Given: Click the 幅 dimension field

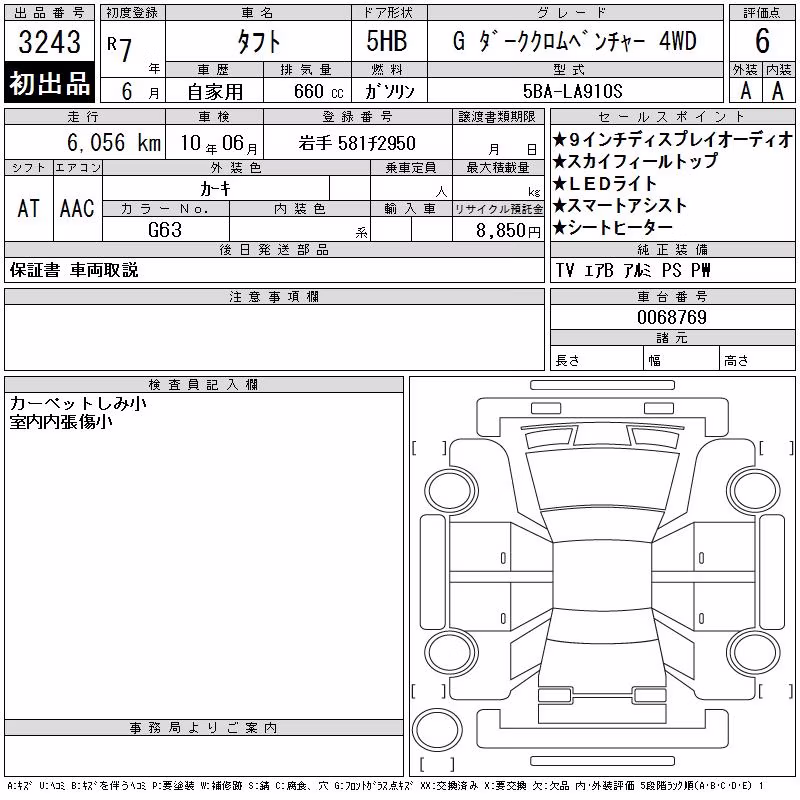Looking at the screenshot, I should [x=682, y=360].
